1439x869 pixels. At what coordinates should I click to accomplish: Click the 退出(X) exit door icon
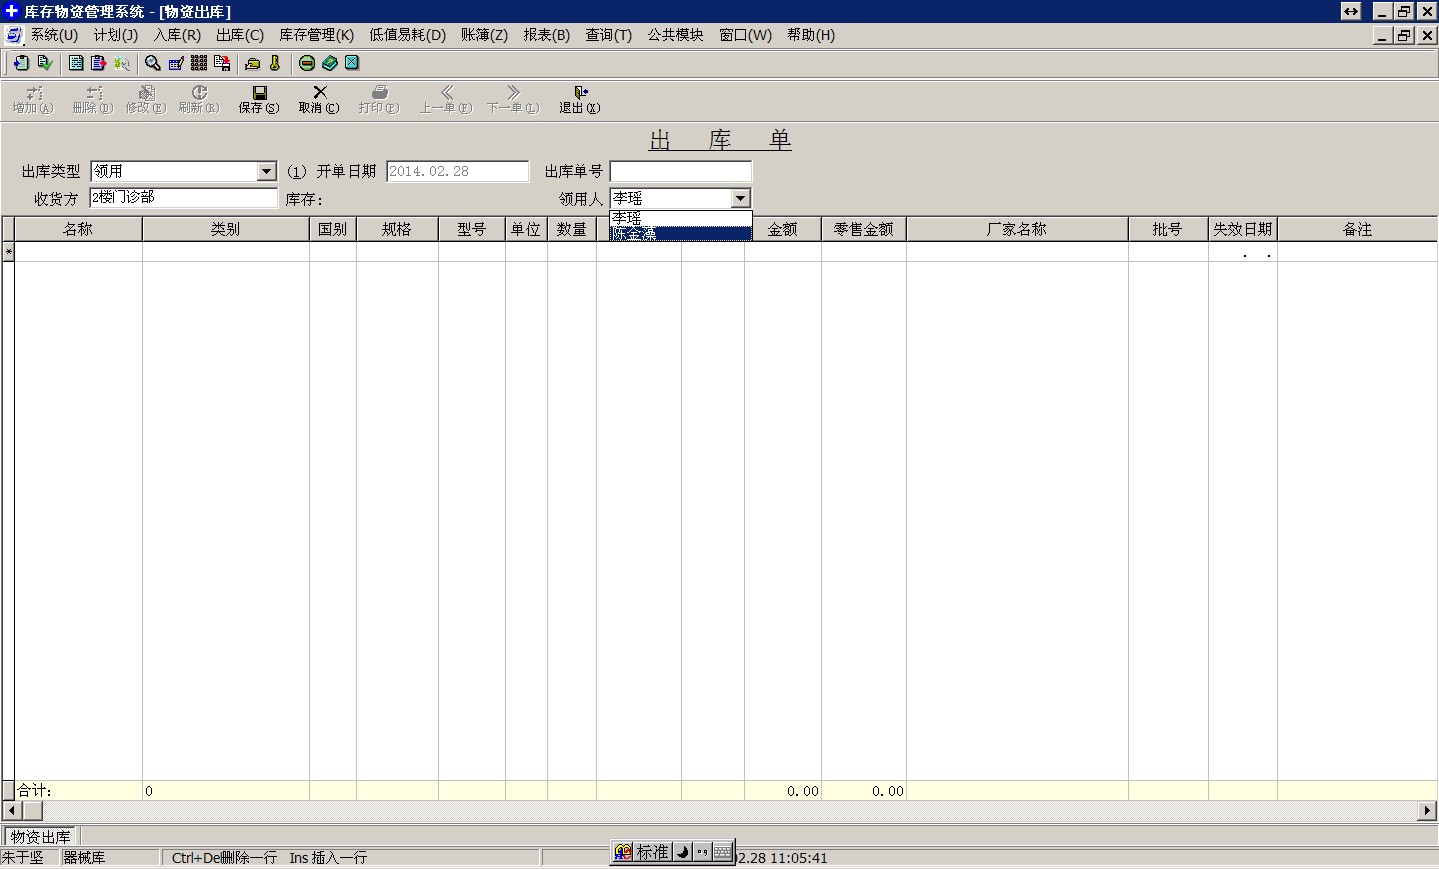pyautogui.click(x=580, y=99)
